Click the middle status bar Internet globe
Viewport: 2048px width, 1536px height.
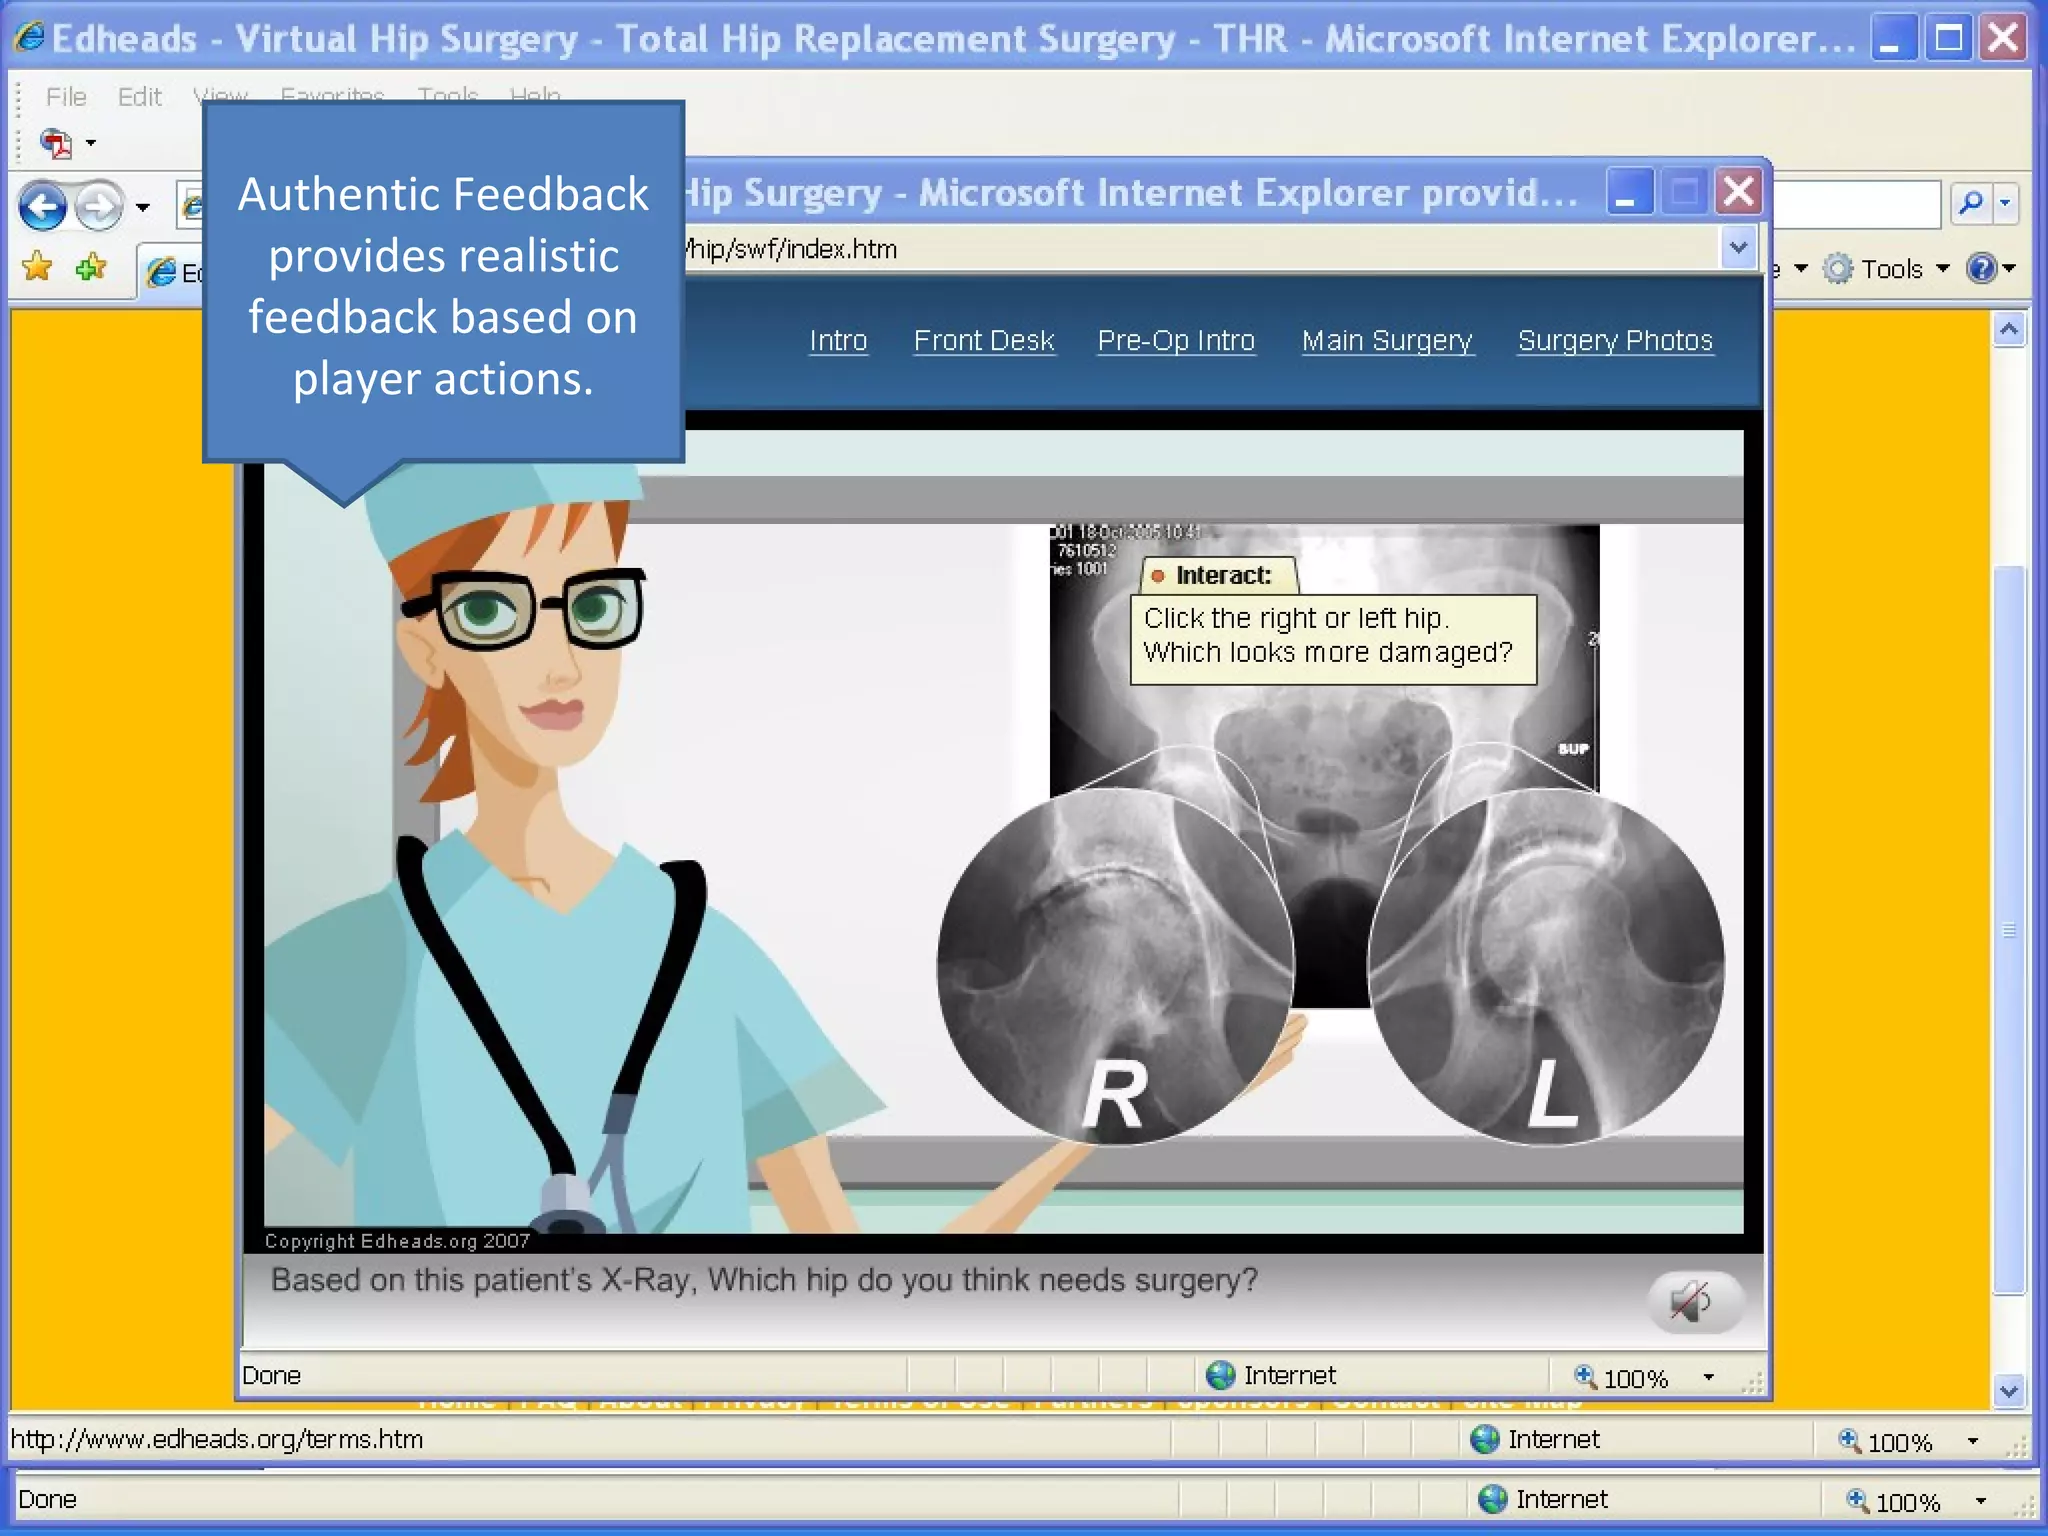[1485, 1439]
